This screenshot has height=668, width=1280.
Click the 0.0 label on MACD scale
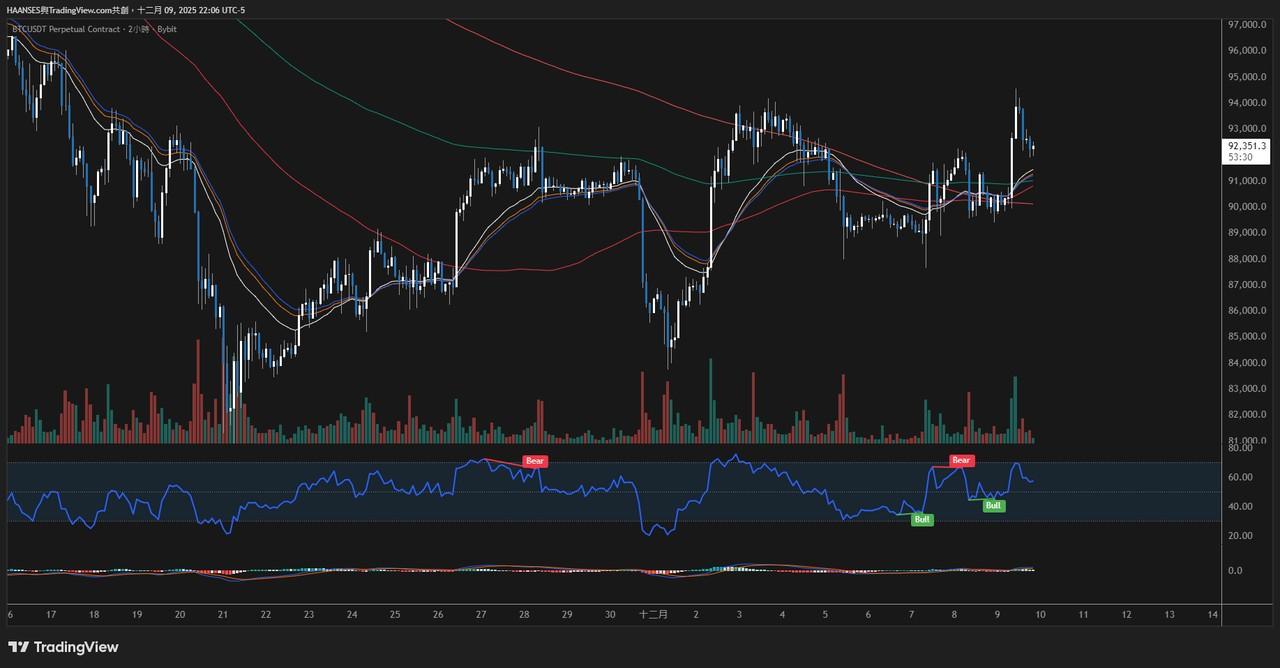click(1235, 571)
